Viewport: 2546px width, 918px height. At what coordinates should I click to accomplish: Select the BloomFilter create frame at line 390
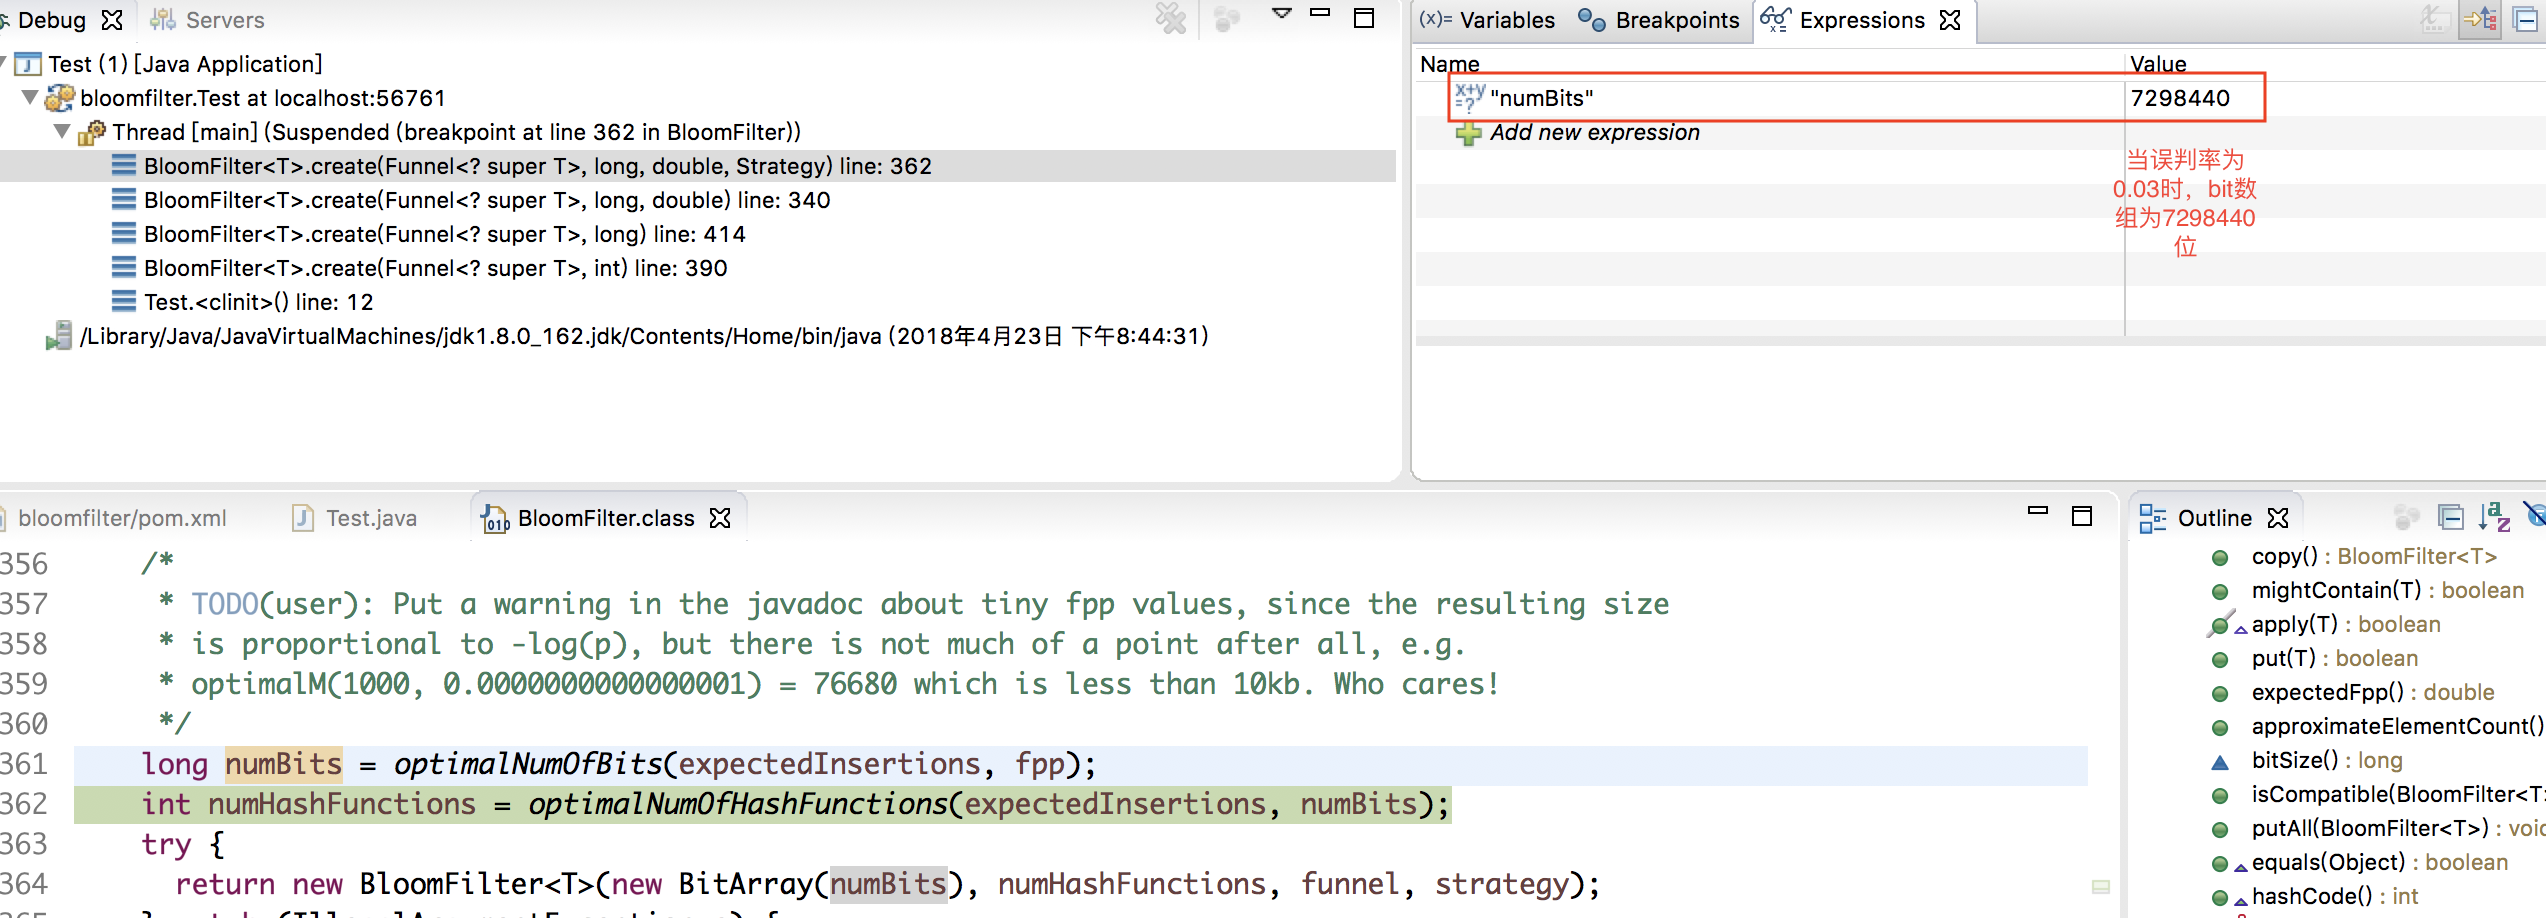(x=436, y=268)
